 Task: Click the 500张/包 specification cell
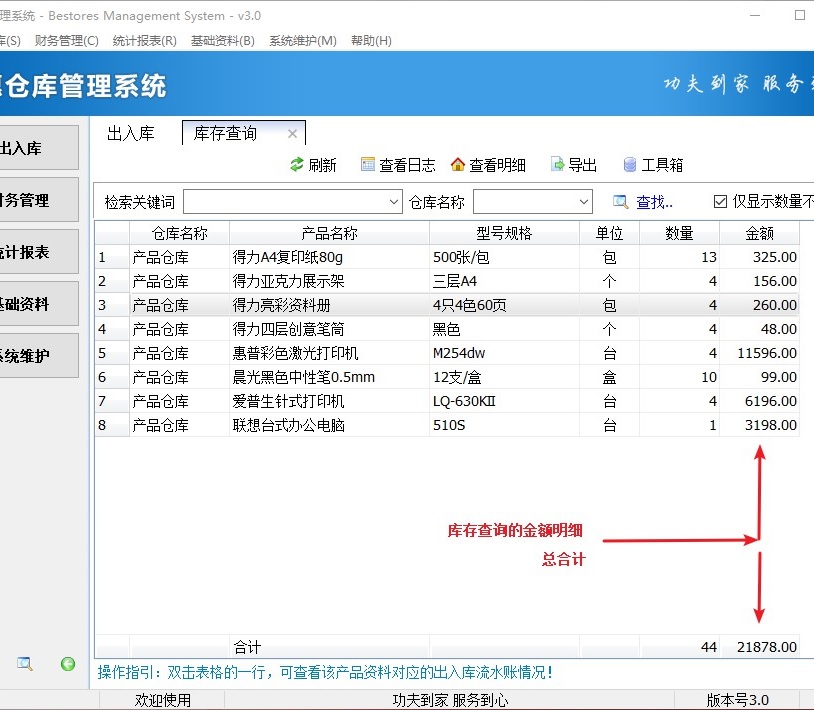pyautogui.click(x=504, y=257)
